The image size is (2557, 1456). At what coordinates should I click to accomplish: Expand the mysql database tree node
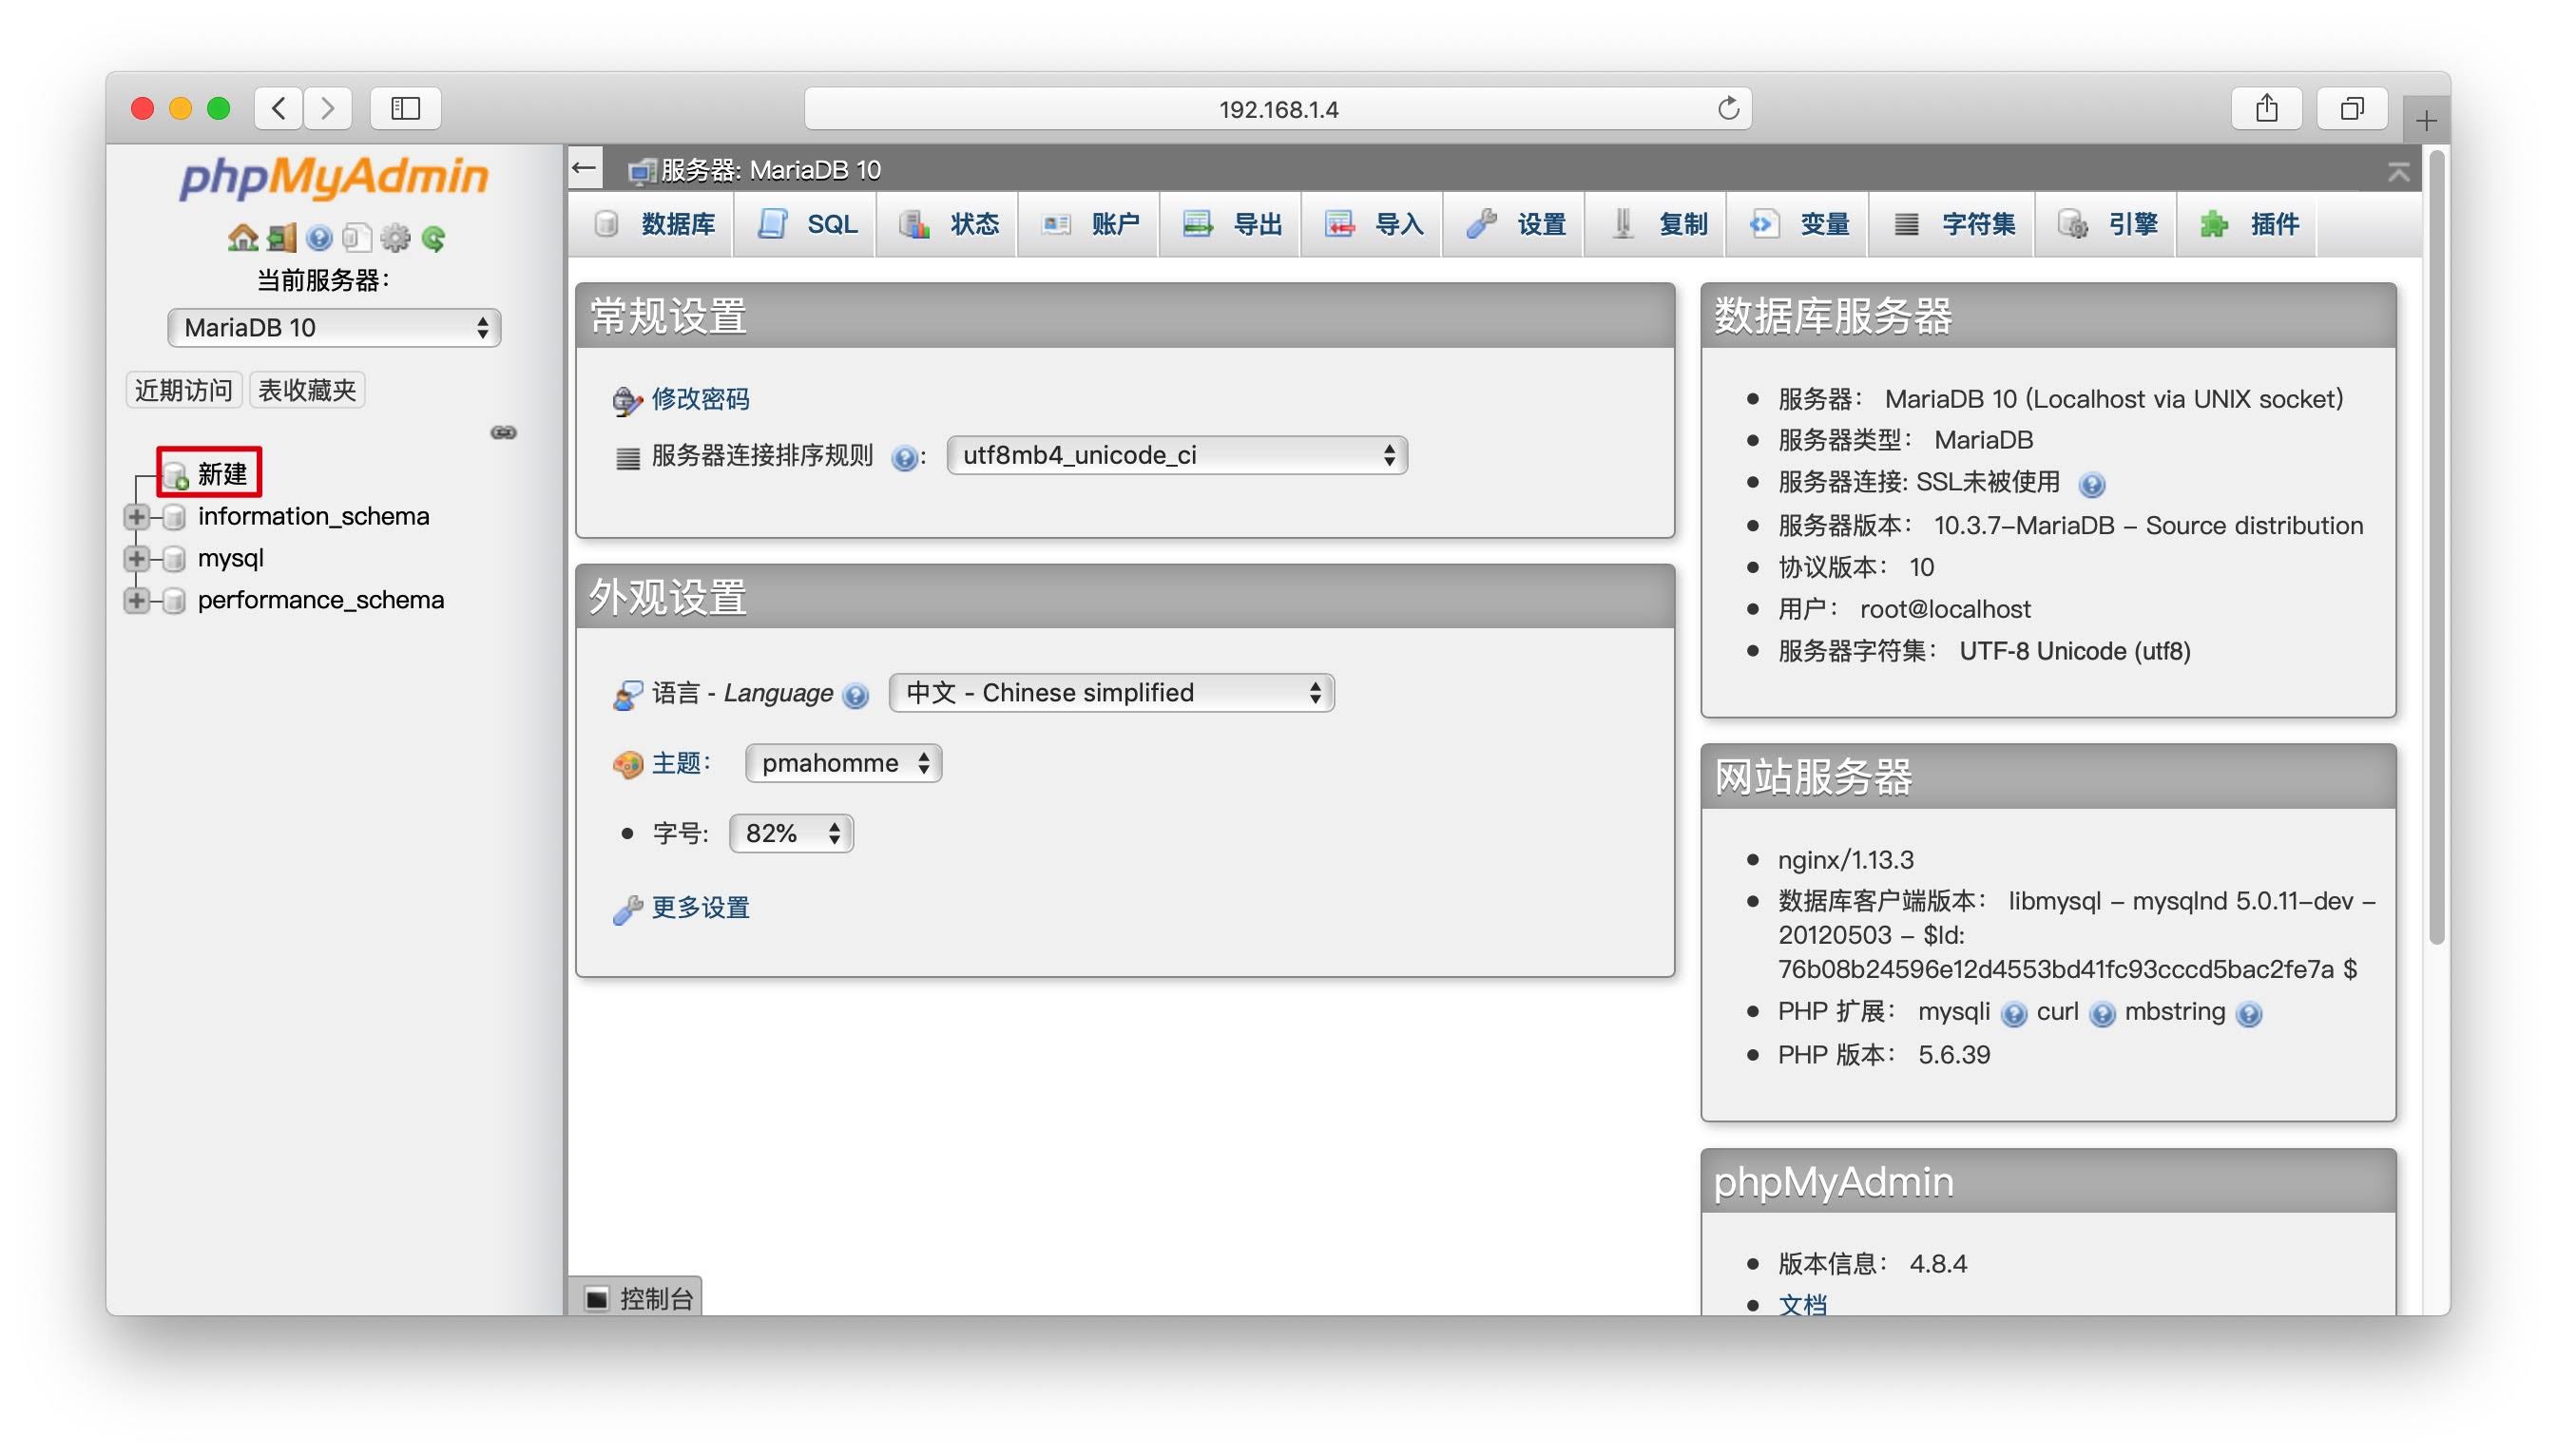pyautogui.click(x=136, y=557)
